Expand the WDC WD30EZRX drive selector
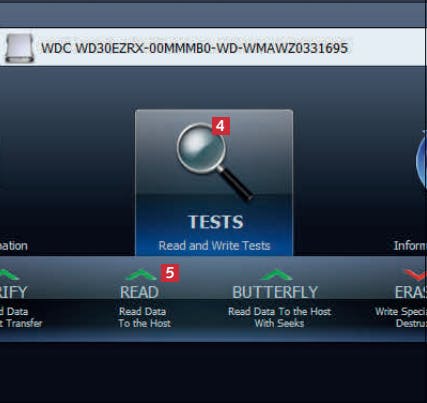 tap(212, 47)
